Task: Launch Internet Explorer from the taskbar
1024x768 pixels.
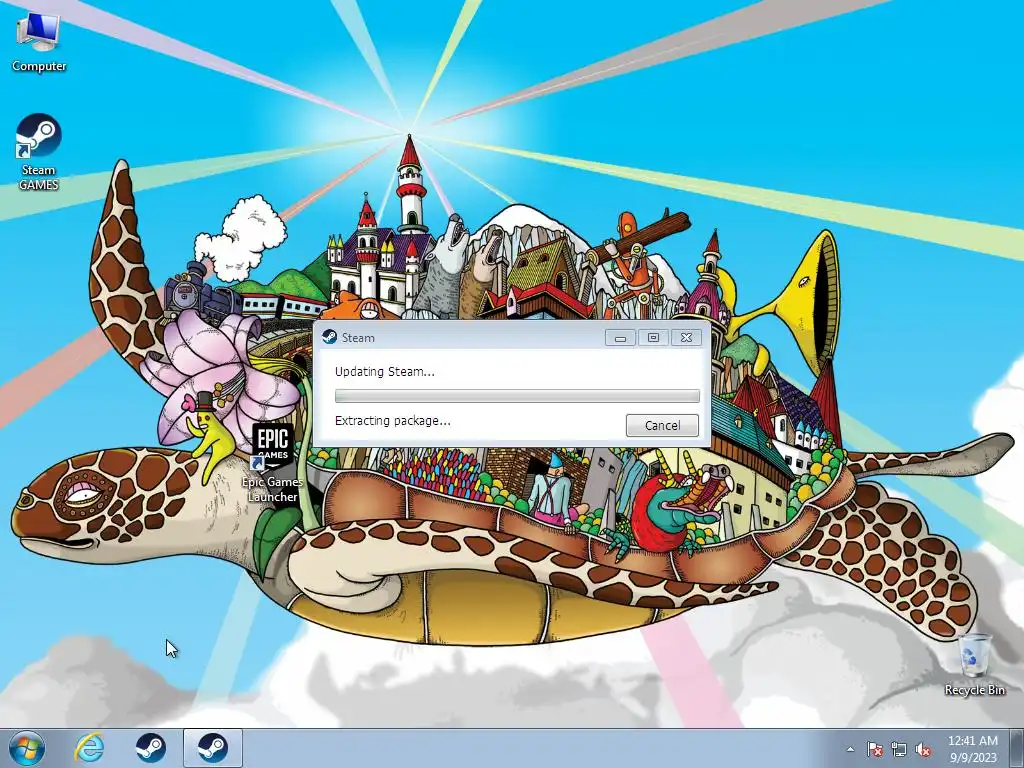Action: pyautogui.click(x=89, y=748)
